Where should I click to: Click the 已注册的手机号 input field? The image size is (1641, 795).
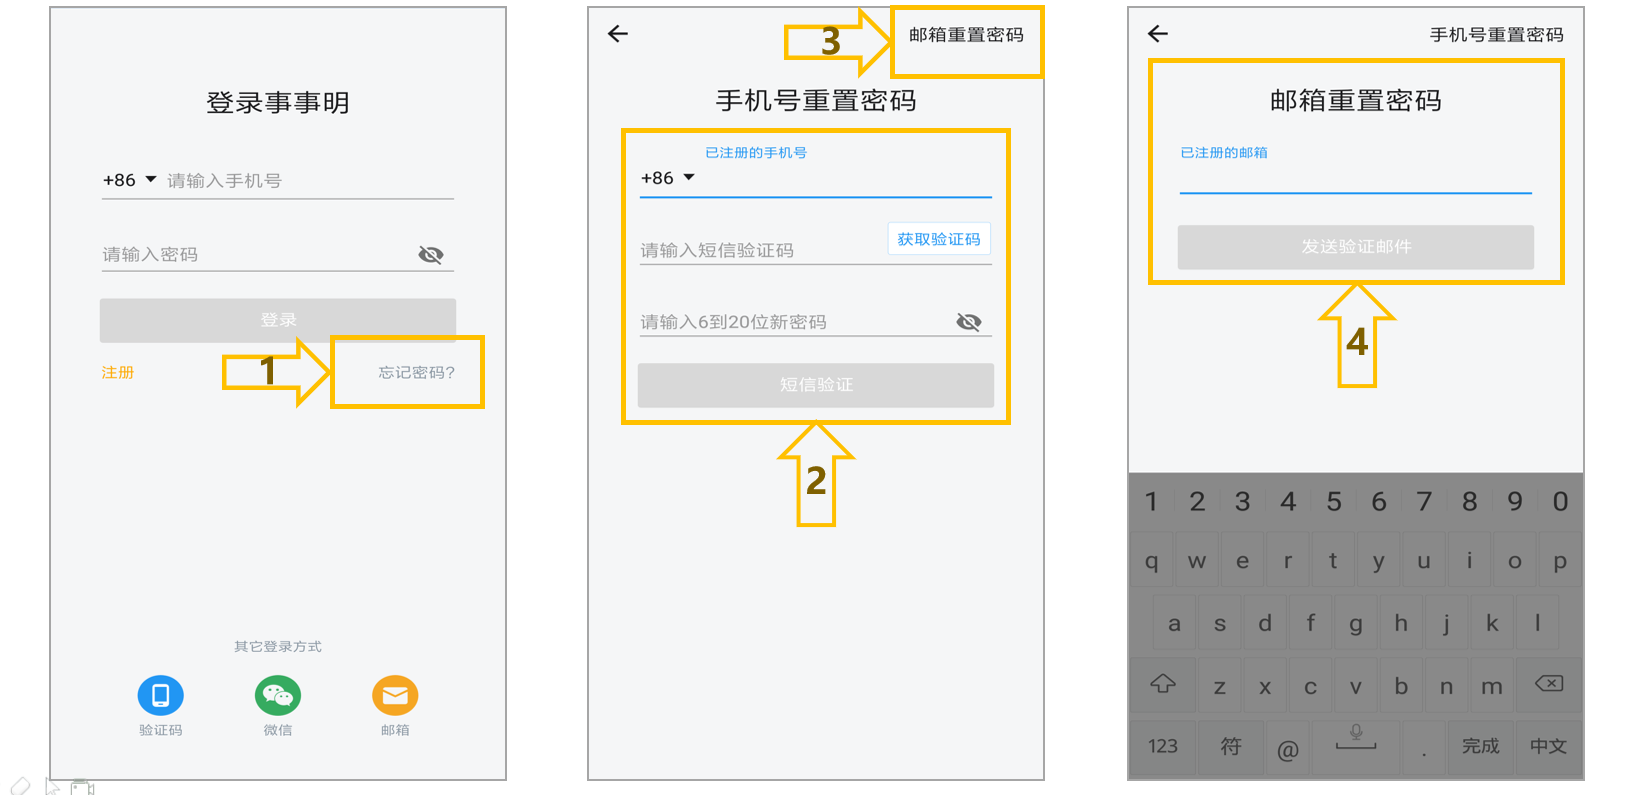click(x=846, y=178)
